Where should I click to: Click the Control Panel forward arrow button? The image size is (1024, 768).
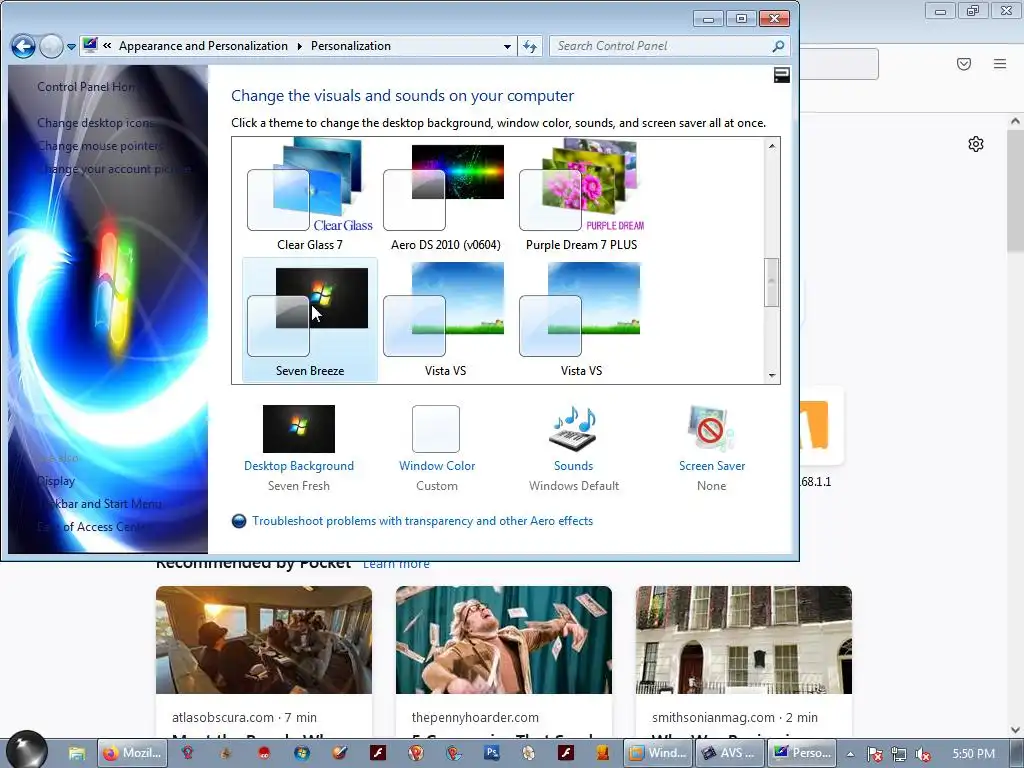coord(51,46)
